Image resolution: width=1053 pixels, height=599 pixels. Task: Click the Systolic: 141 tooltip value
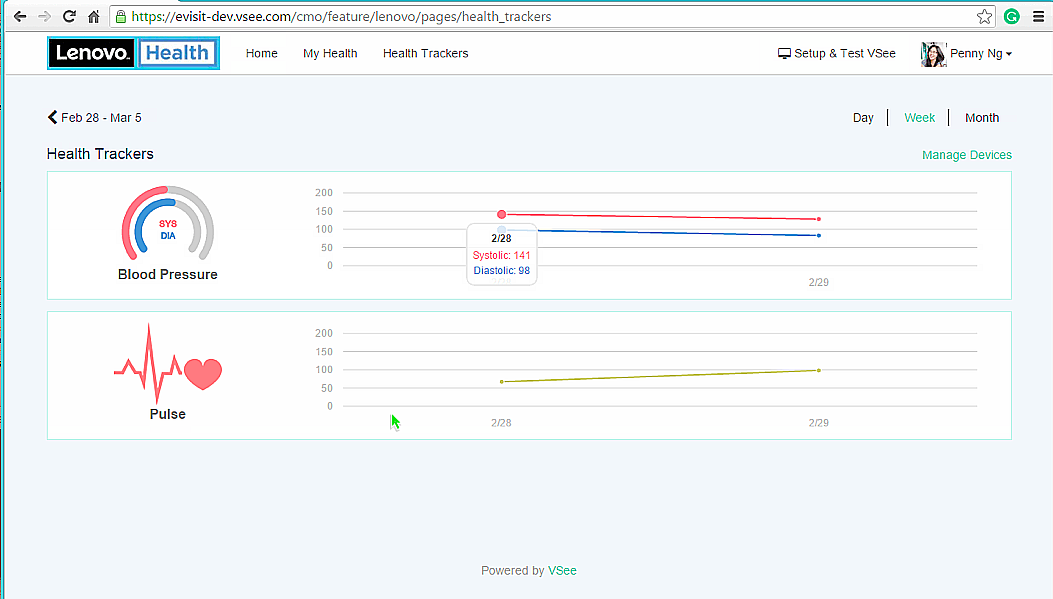coord(501,255)
